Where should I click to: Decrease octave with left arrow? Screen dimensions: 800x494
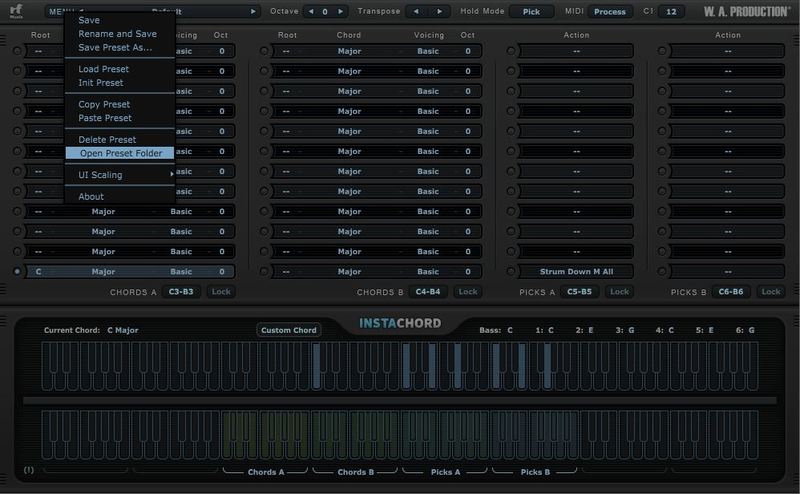coord(310,12)
